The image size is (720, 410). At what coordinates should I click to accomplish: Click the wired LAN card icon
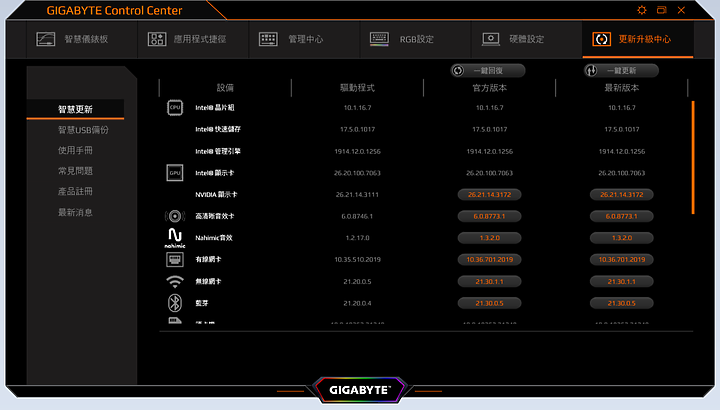click(175, 260)
